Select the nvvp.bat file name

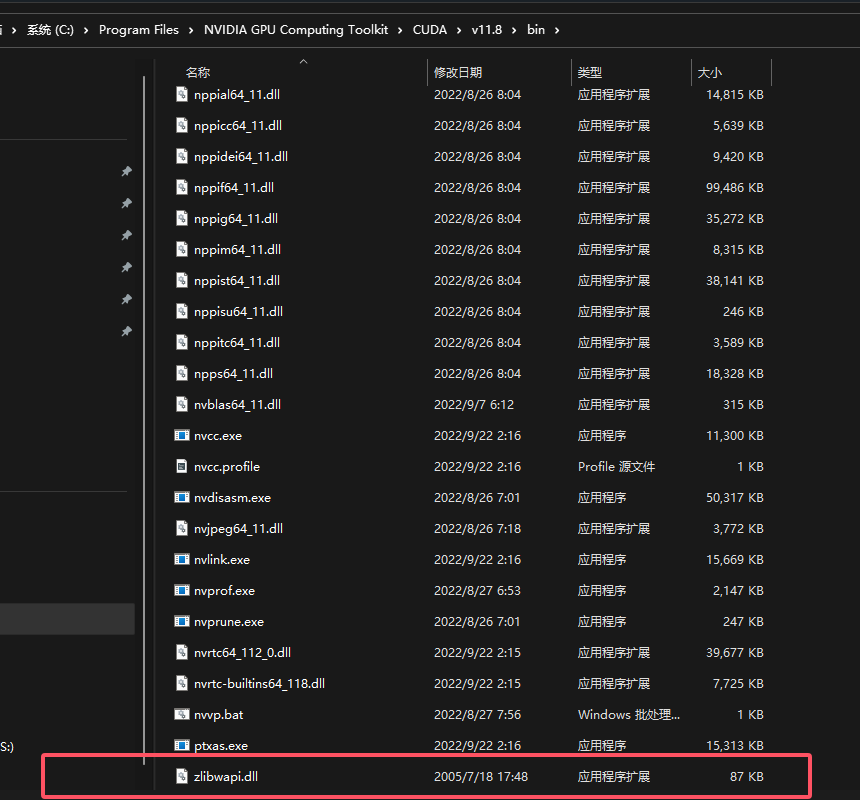click(218, 714)
